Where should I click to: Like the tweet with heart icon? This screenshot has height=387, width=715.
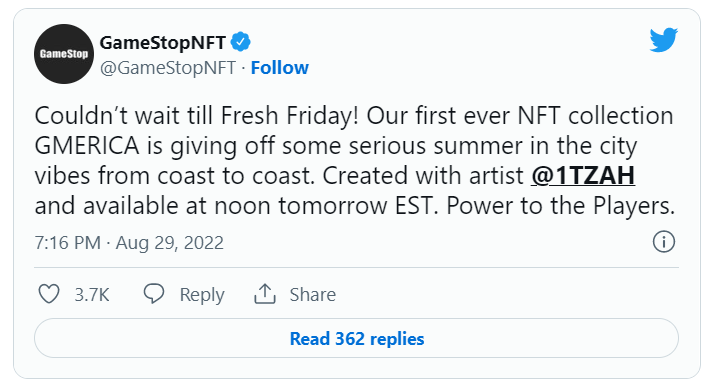tap(49, 294)
